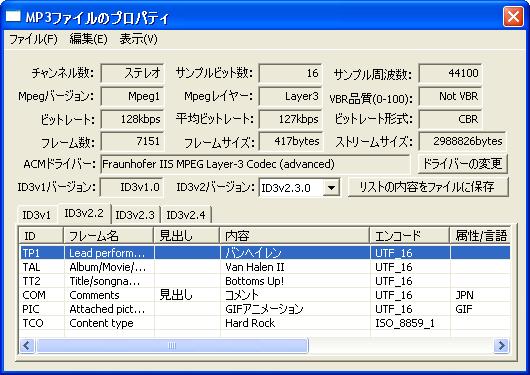The height and width of the screenshot is (375, 530).
Task: Click the window title bar icon
Action: pyautogui.click(x=14, y=16)
